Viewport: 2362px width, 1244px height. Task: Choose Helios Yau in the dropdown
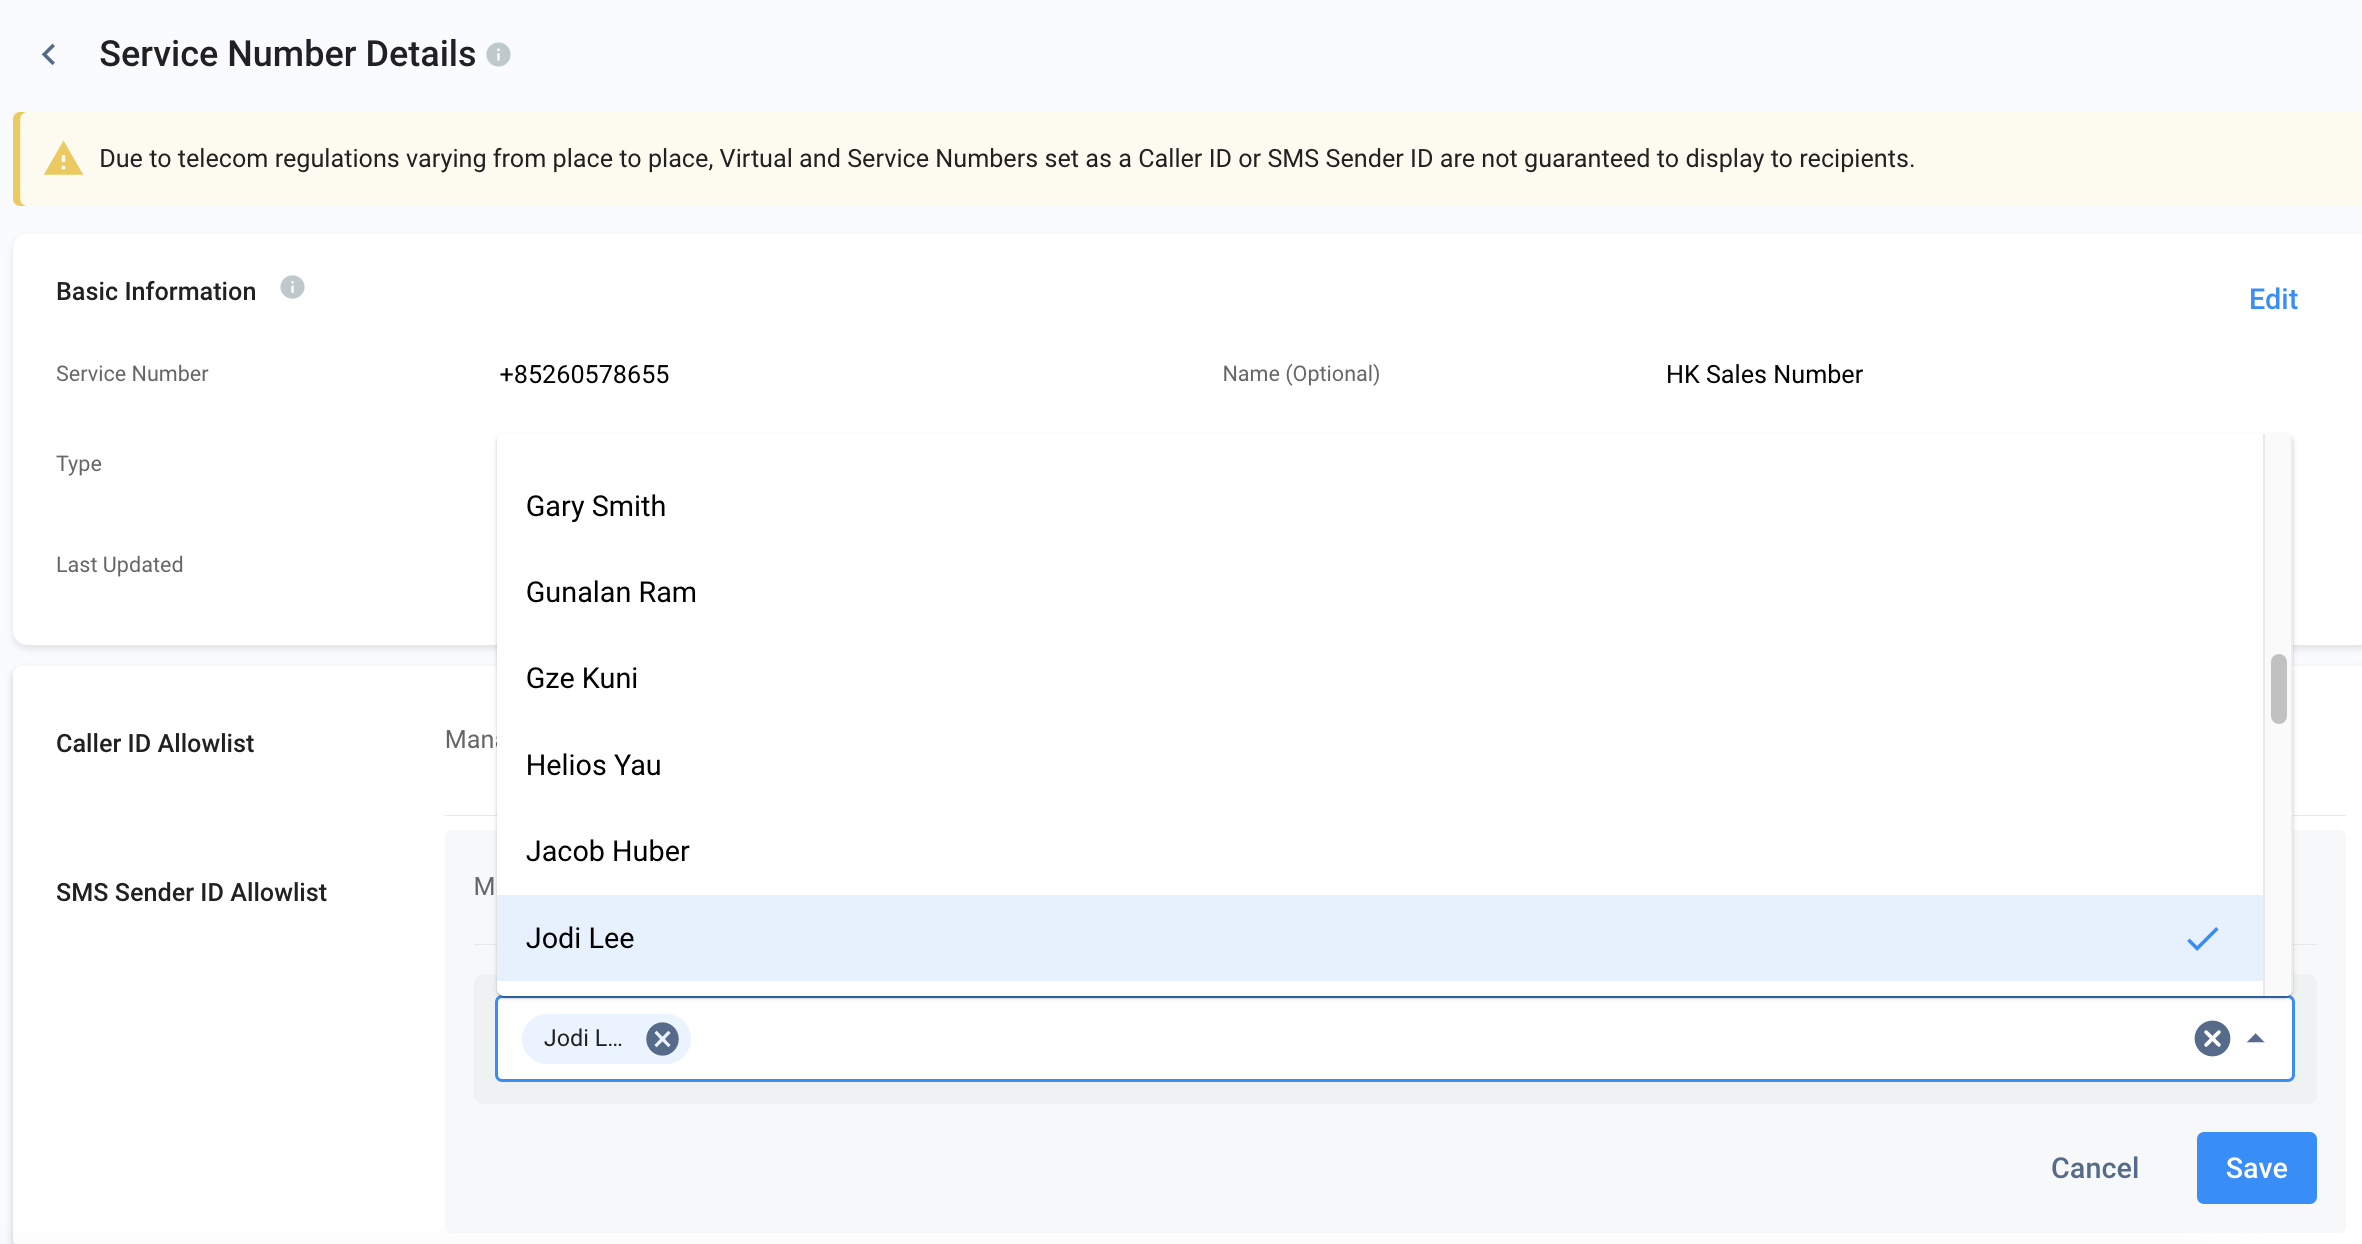pos(1380,766)
